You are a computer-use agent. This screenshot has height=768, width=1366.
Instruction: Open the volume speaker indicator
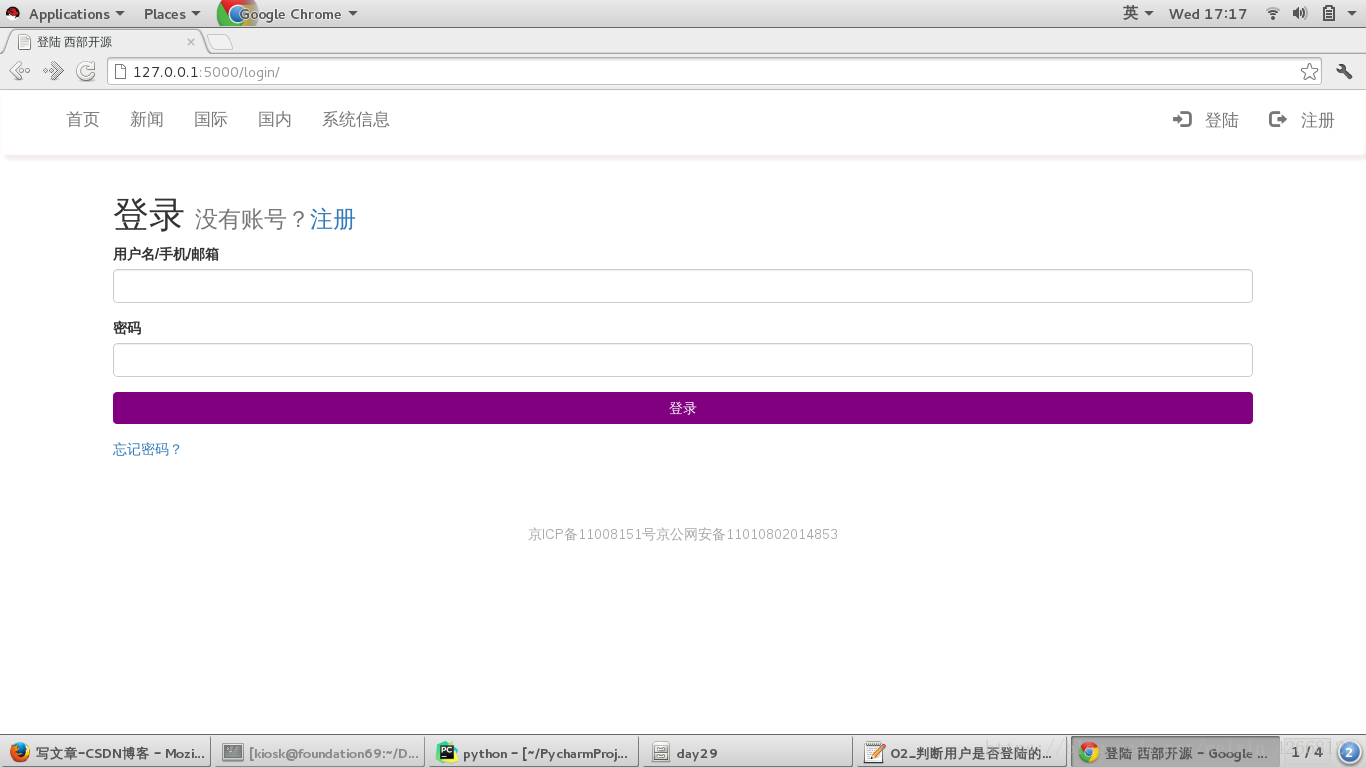point(1300,13)
